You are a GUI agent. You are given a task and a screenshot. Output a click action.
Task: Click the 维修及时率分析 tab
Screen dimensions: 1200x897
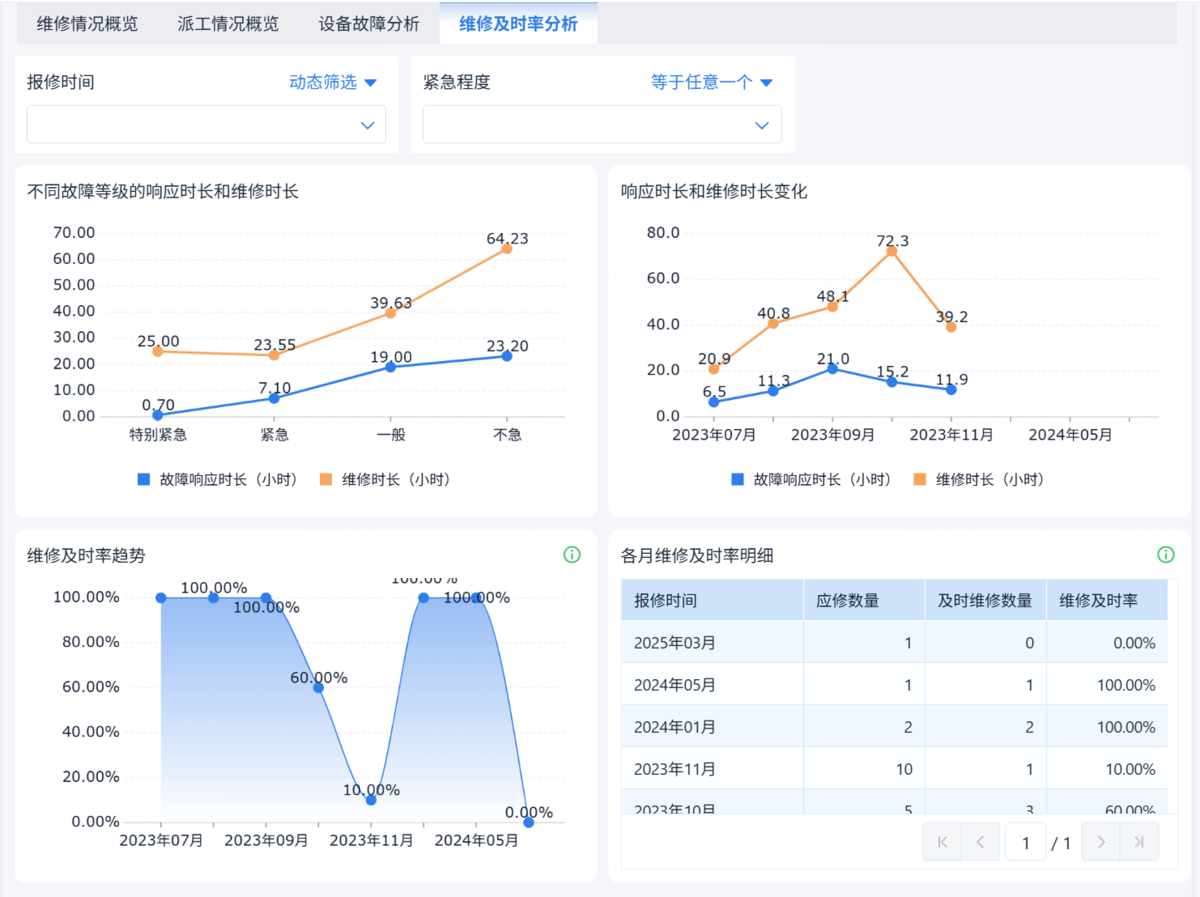tap(518, 24)
